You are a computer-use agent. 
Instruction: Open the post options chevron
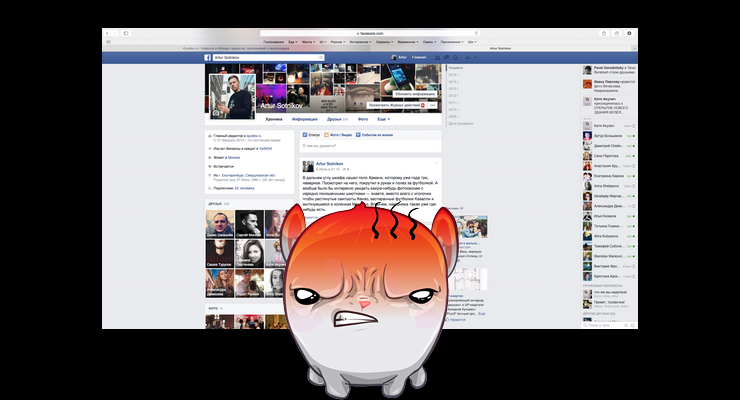[437, 164]
